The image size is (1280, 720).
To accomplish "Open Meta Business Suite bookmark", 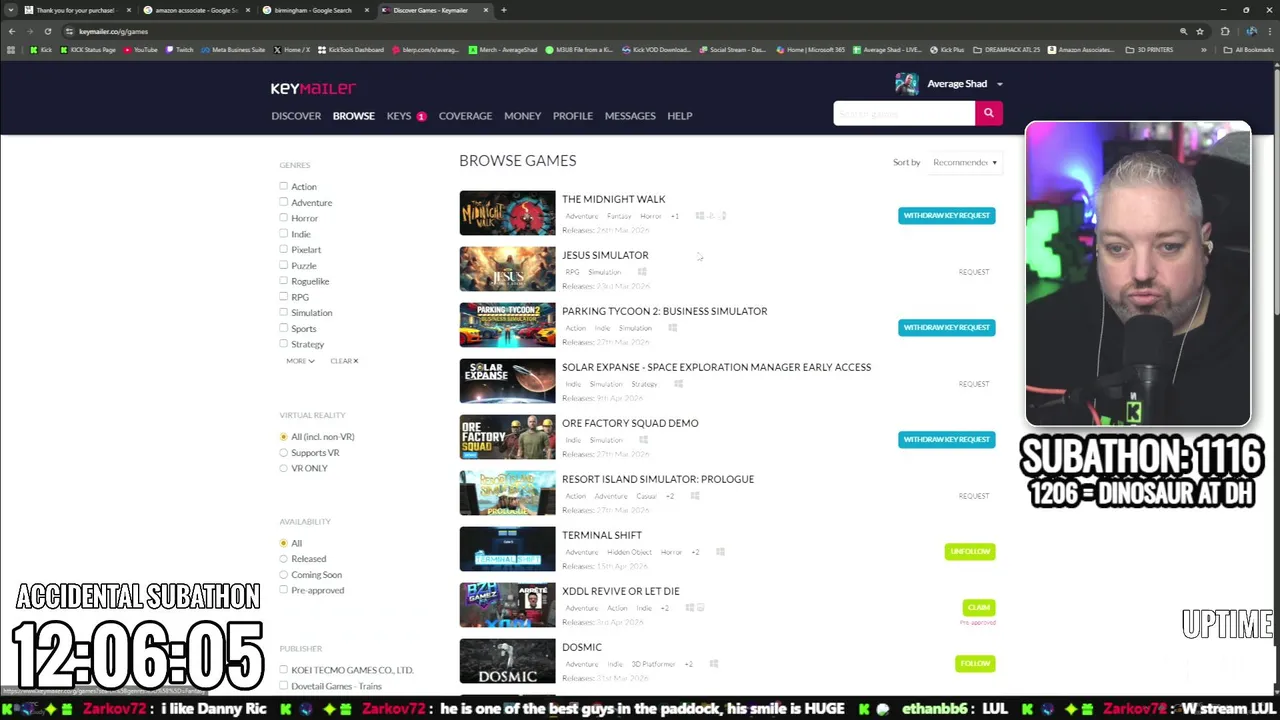I will pyautogui.click(x=233, y=49).
